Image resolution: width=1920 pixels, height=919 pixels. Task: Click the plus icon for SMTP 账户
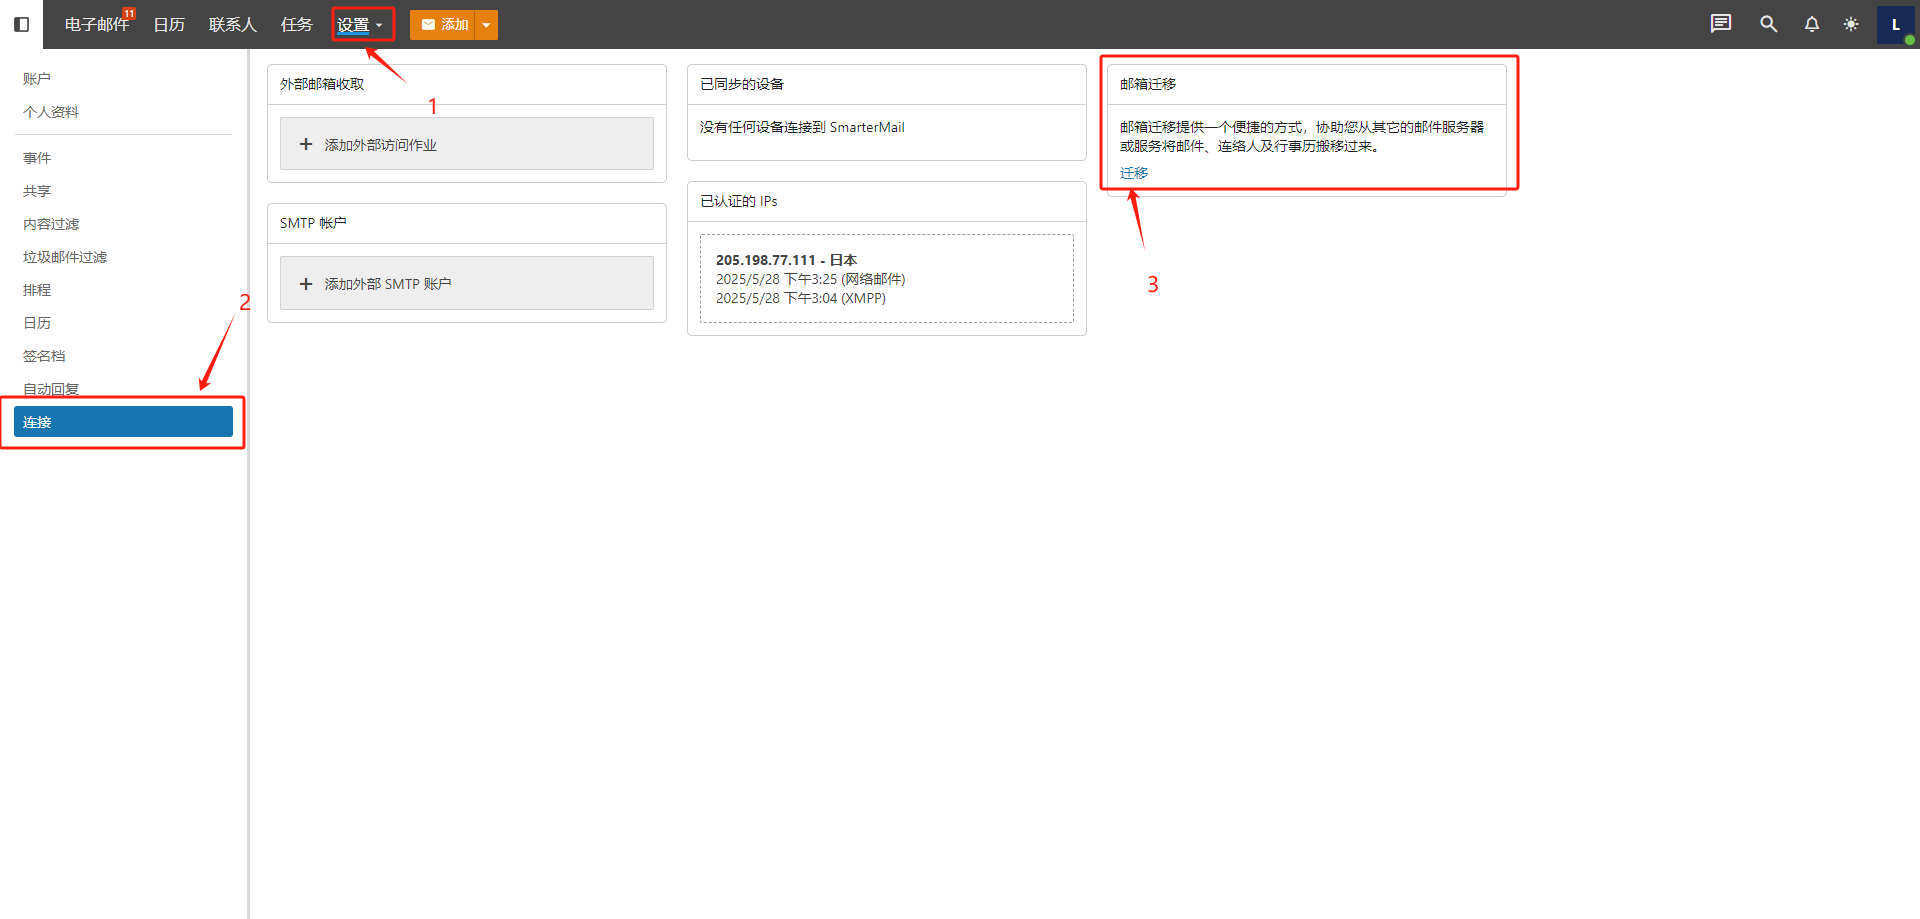coord(306,284)
